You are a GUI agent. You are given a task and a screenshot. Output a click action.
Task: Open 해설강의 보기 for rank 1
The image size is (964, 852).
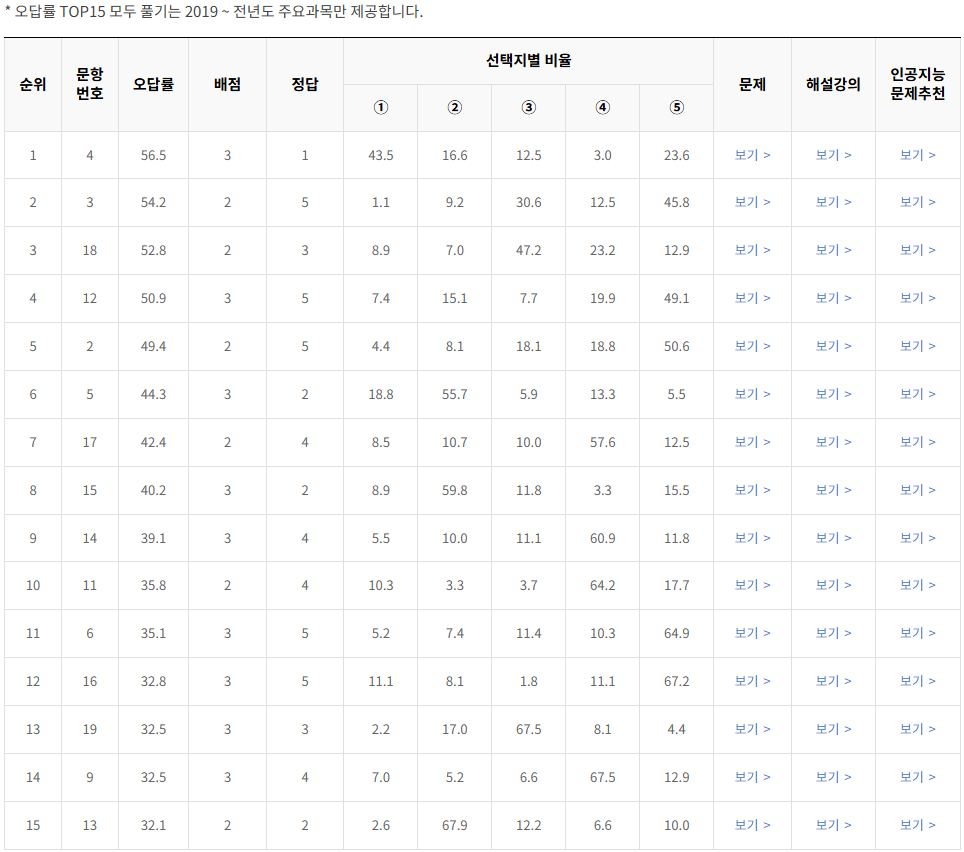click(x=833, y=155)
